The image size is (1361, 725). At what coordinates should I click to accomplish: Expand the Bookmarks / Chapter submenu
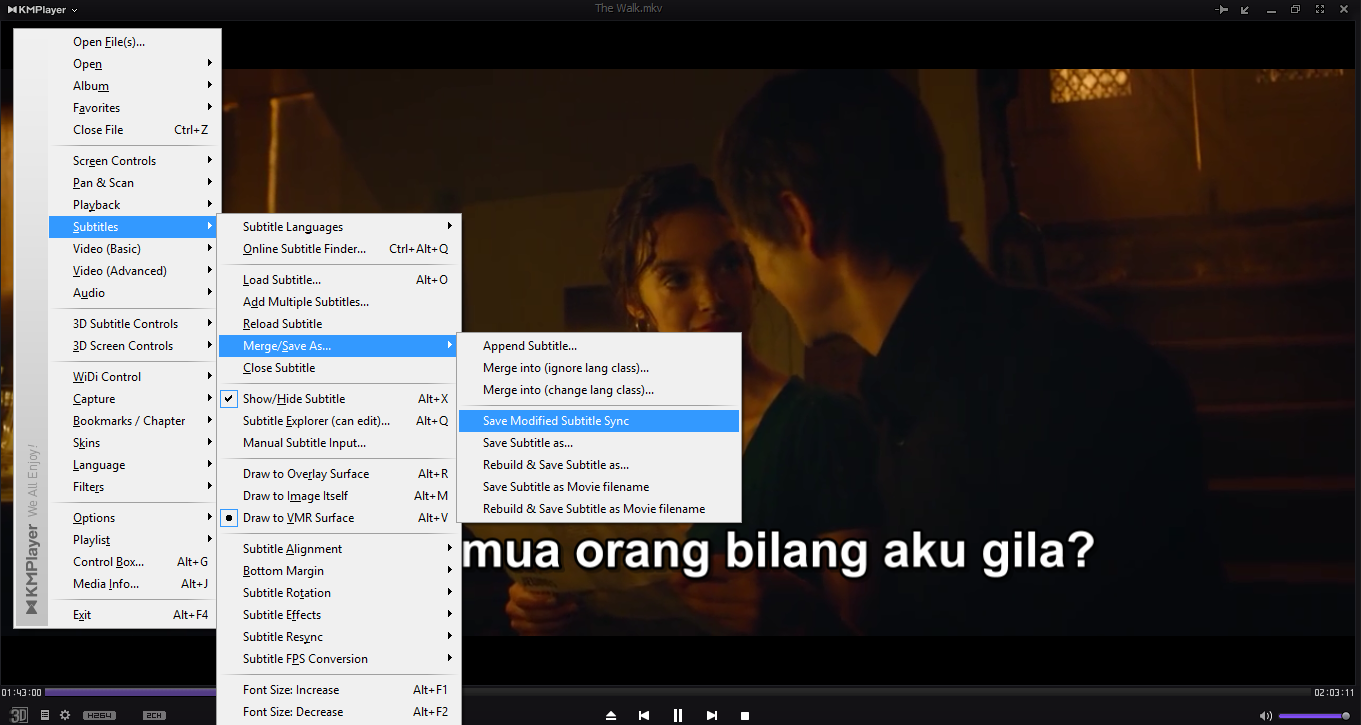133,421
